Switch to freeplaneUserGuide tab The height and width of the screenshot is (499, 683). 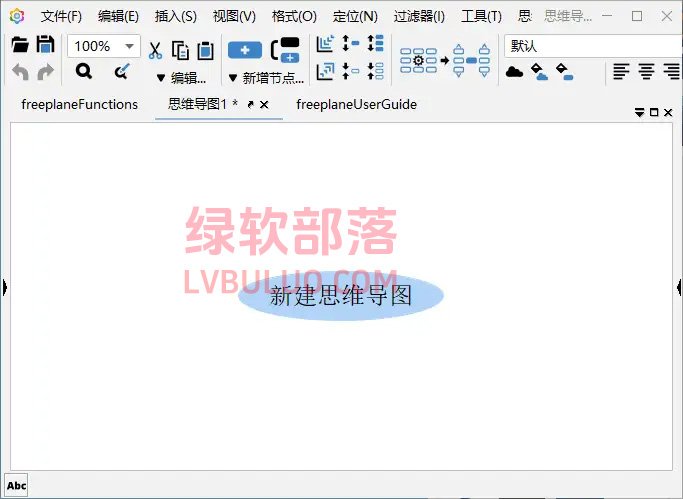[x=356, y=105]
